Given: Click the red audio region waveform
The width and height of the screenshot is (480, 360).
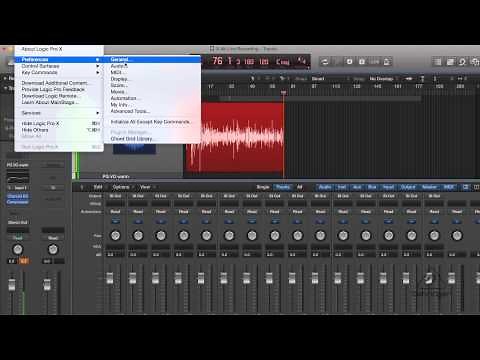Looking at the screenshot, I should tap(234, 137).
